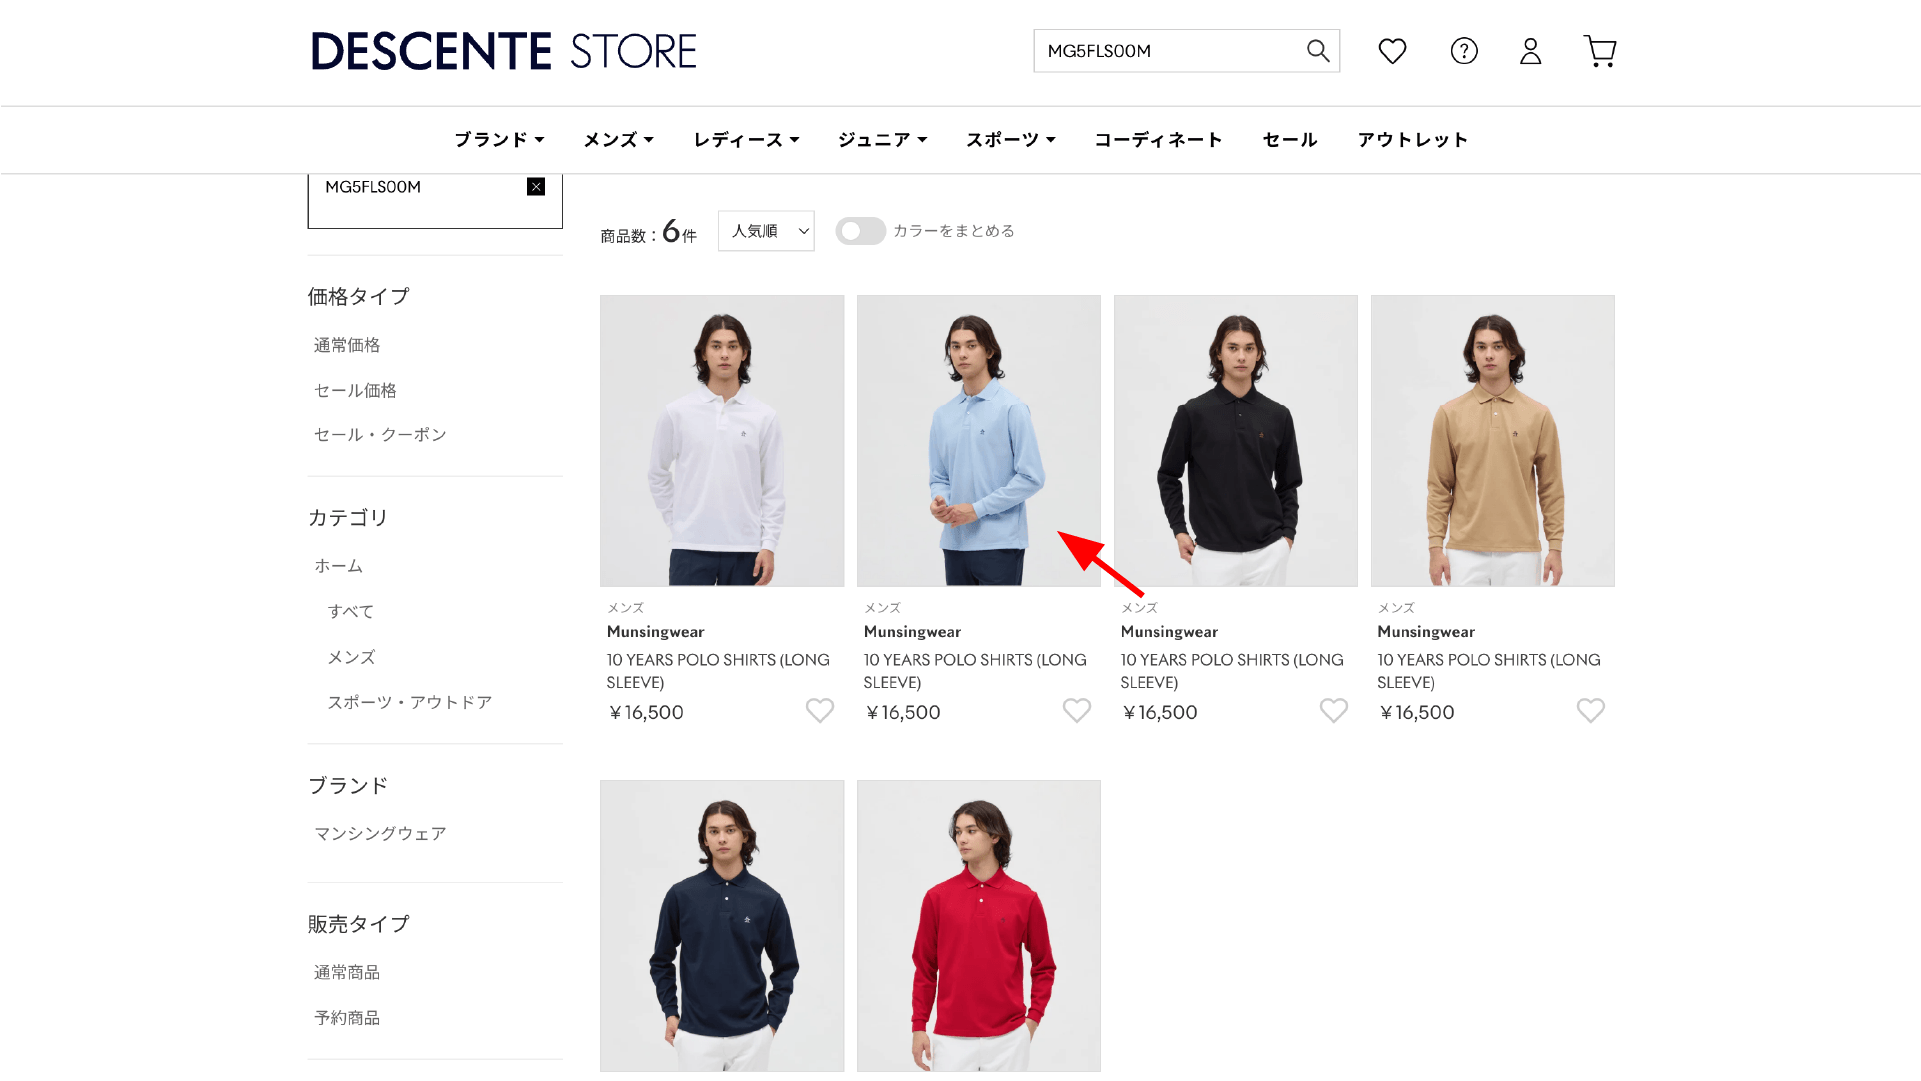
Task: Open the アウトレット nav item
Action: [x=1413, y=140]
